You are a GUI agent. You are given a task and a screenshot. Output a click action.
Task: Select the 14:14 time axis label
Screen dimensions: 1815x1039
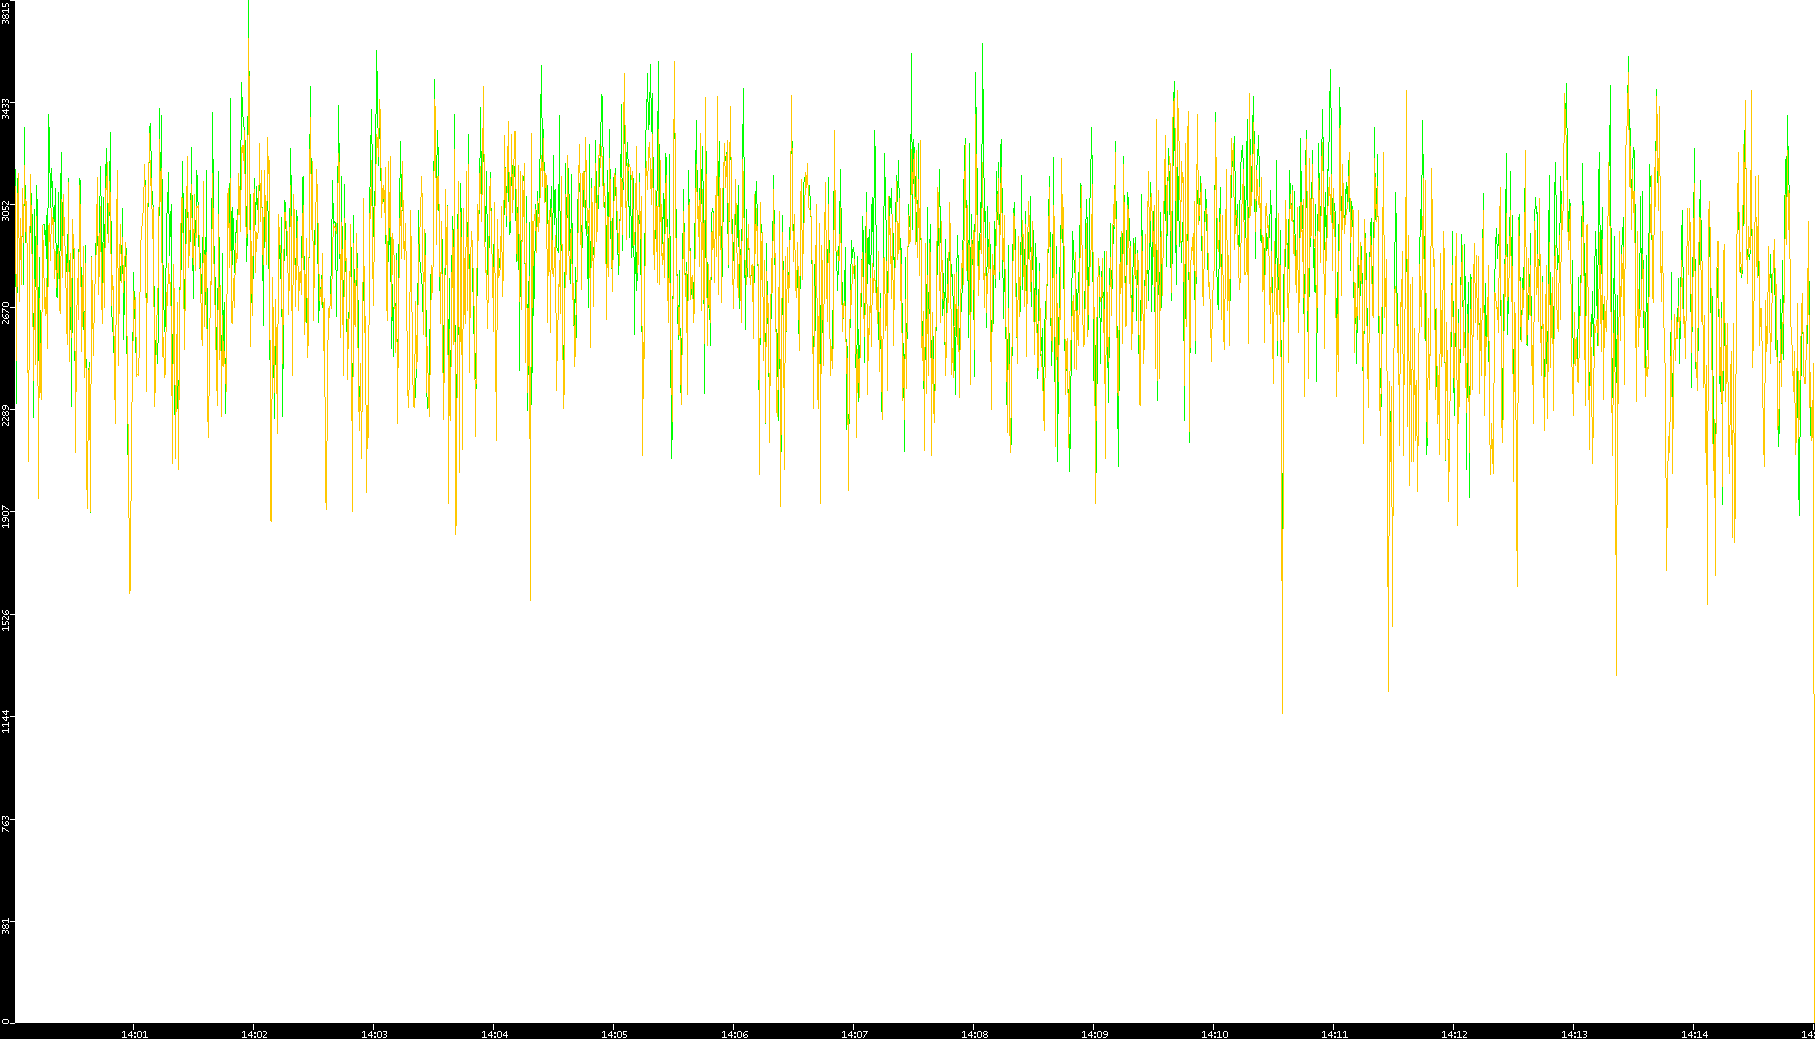tap(1694, 1034)
